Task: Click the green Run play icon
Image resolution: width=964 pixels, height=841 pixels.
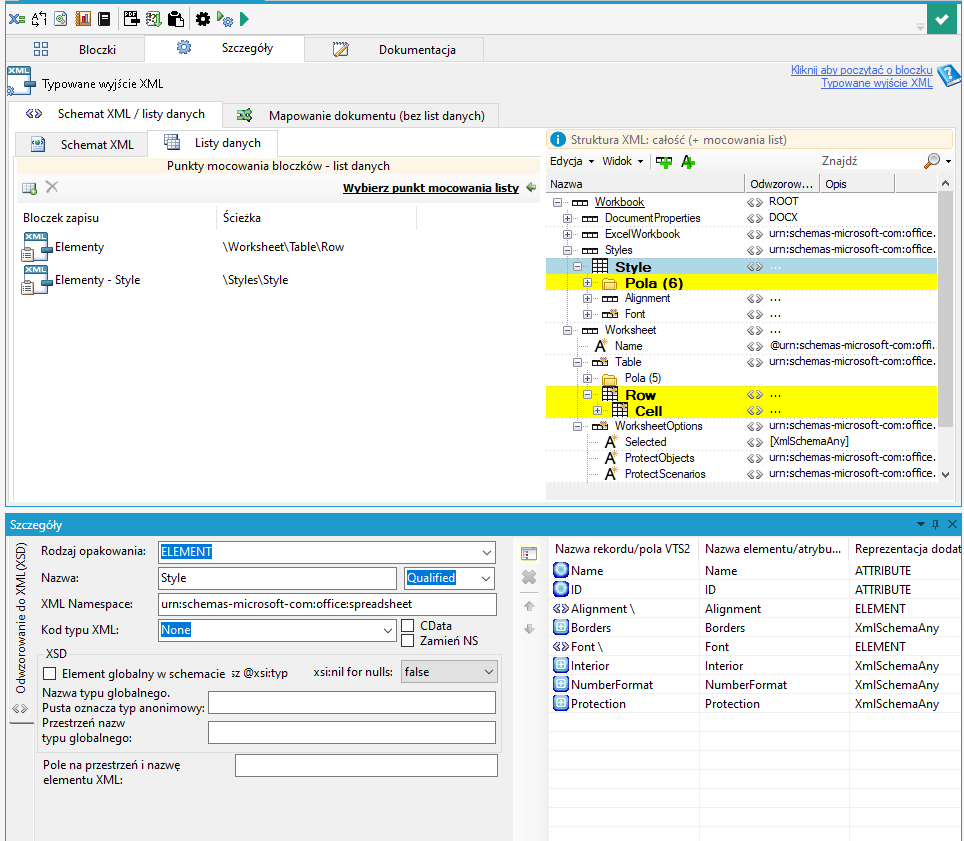Action: pos(245,19)
